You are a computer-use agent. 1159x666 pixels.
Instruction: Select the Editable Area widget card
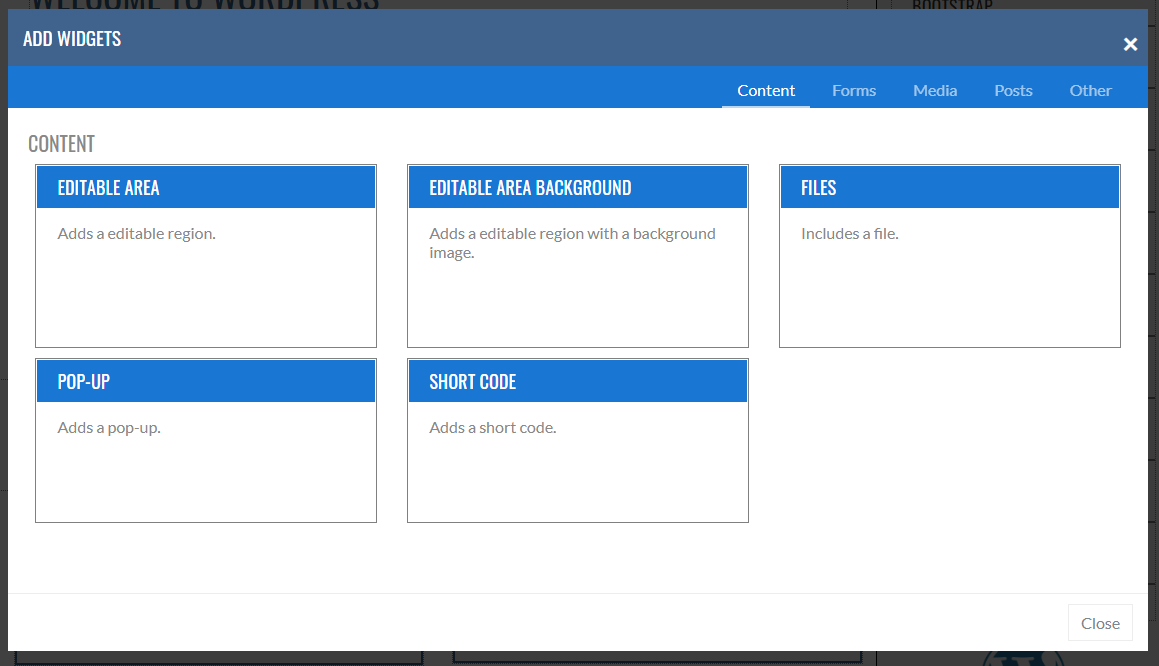point(206,256)
